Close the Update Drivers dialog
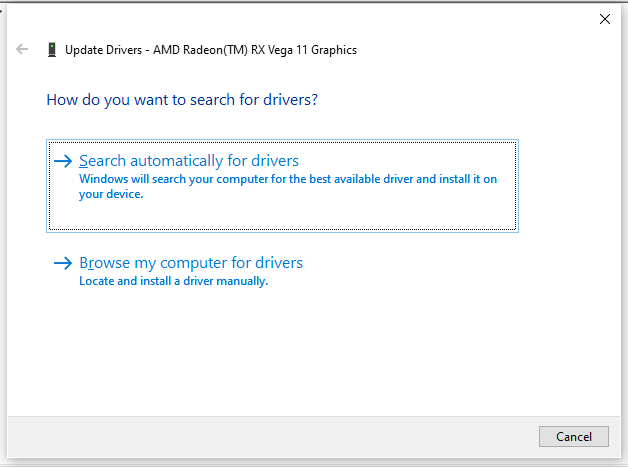Screen dimensions: 628x467 [605, 19]
